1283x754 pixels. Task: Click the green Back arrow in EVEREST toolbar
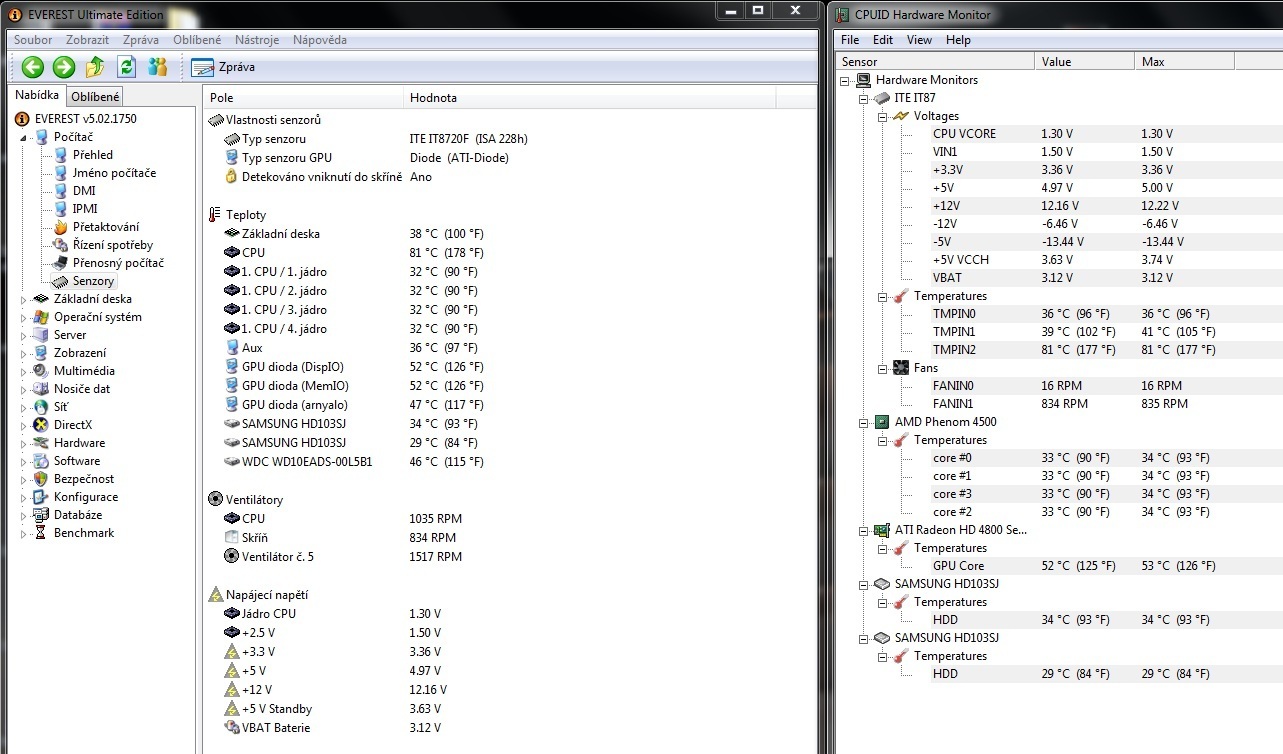(x=33, y=67)
